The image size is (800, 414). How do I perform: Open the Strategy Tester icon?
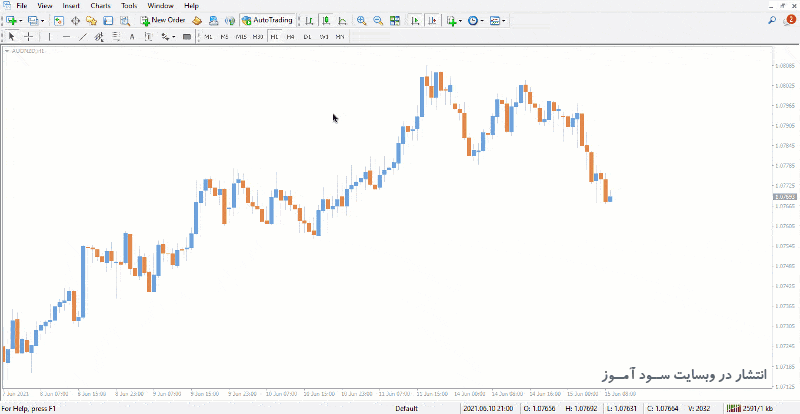[124, 20]
